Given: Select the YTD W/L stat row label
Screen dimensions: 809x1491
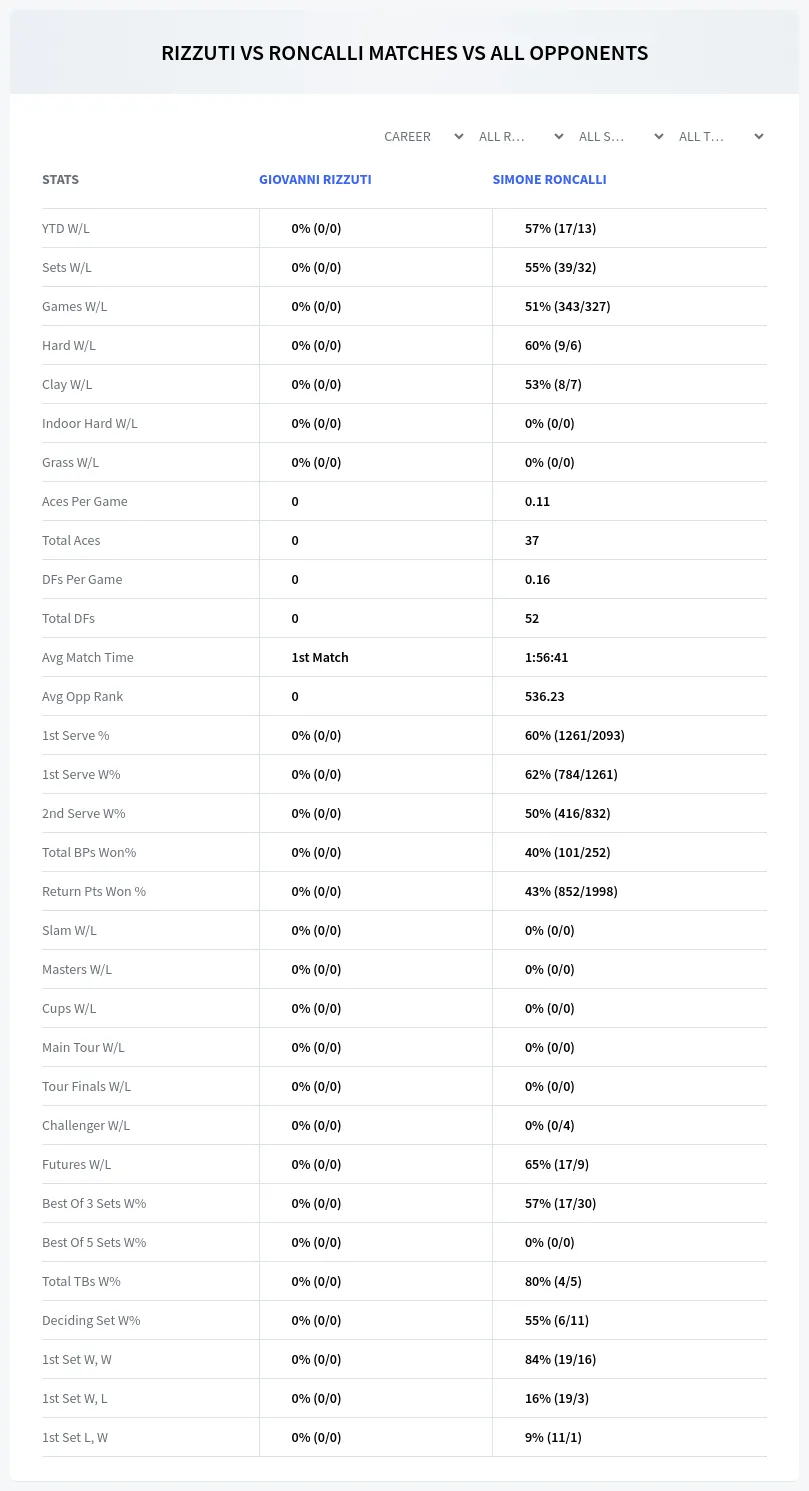Looking at the screenshot, I should 66,228.
